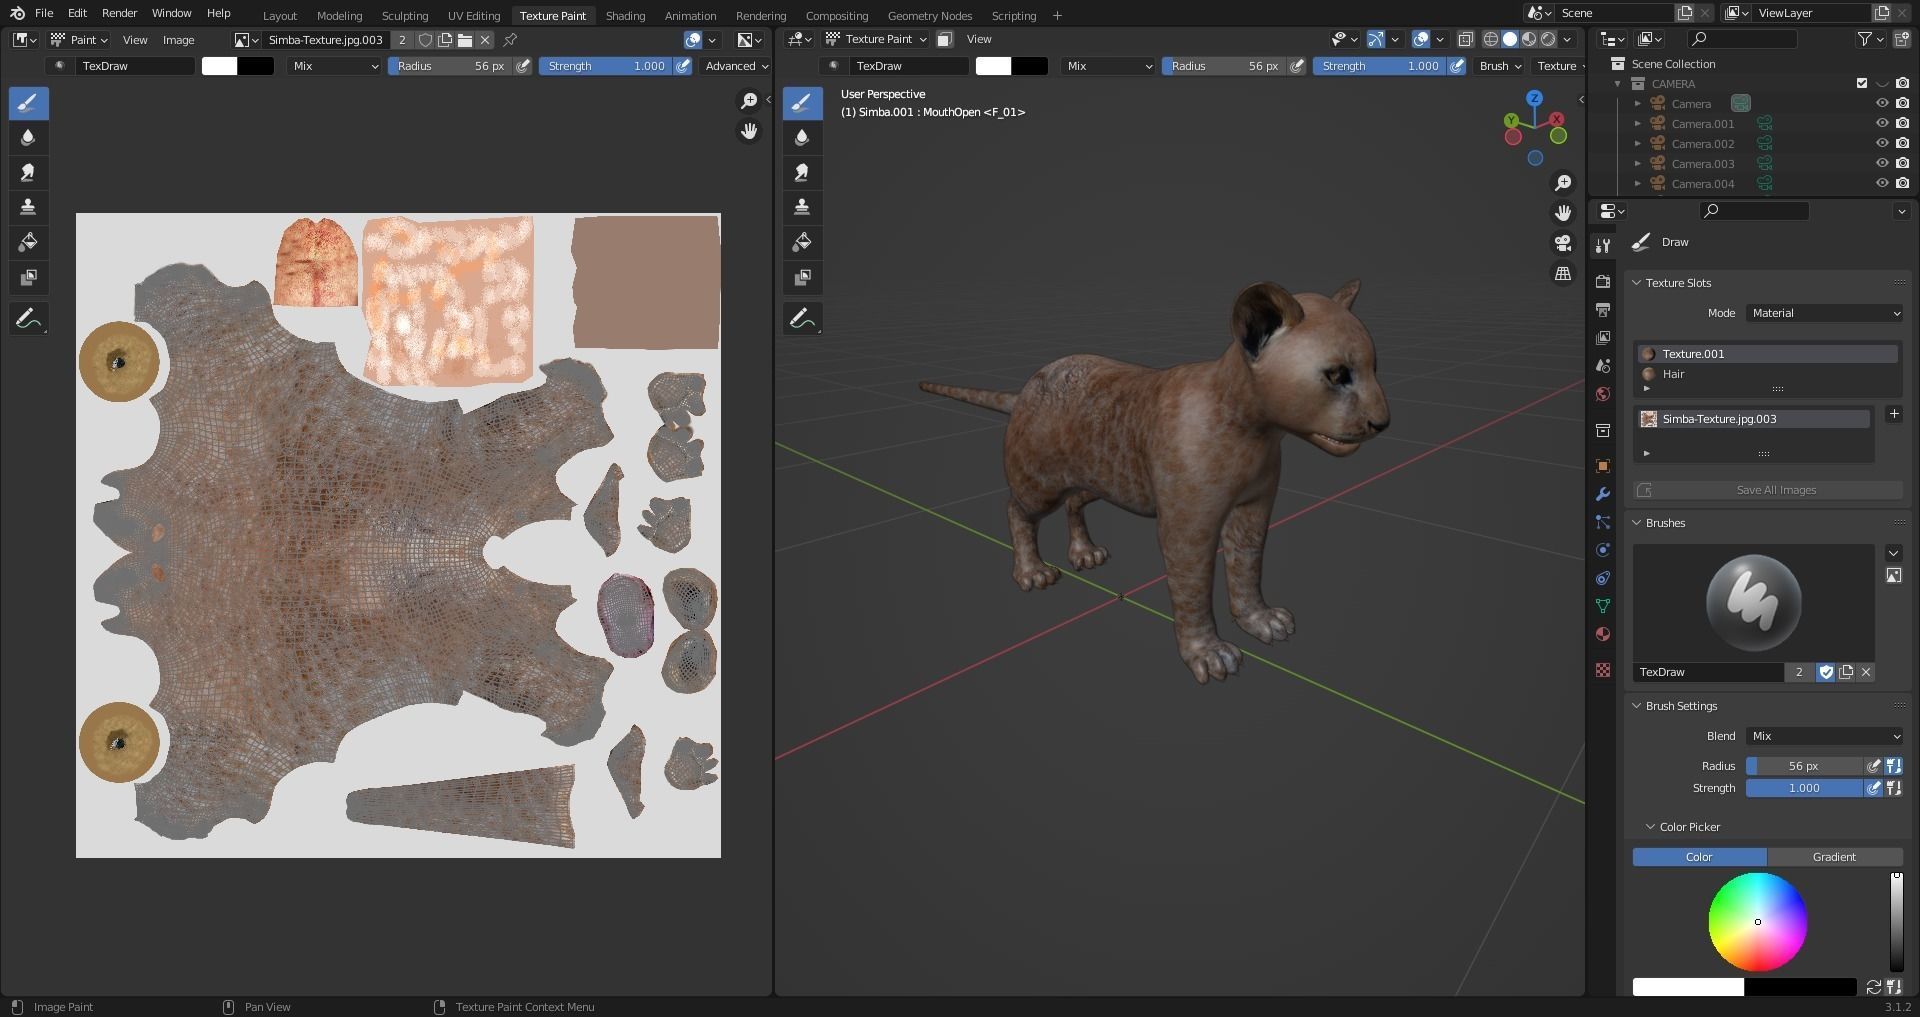Image resolution: width=1920 pixels, height=1017 pixels.
Task: Switch orthographic/perspective grid icon
Action: tap(1563, 273)
